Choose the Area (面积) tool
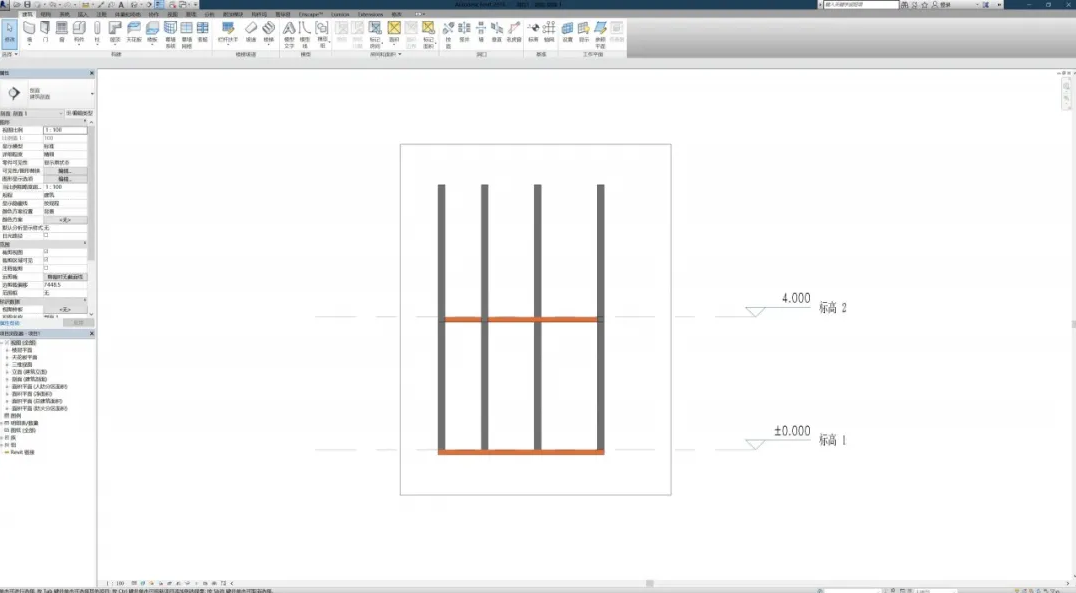The image size is (1076, 593). coord(394,32)
